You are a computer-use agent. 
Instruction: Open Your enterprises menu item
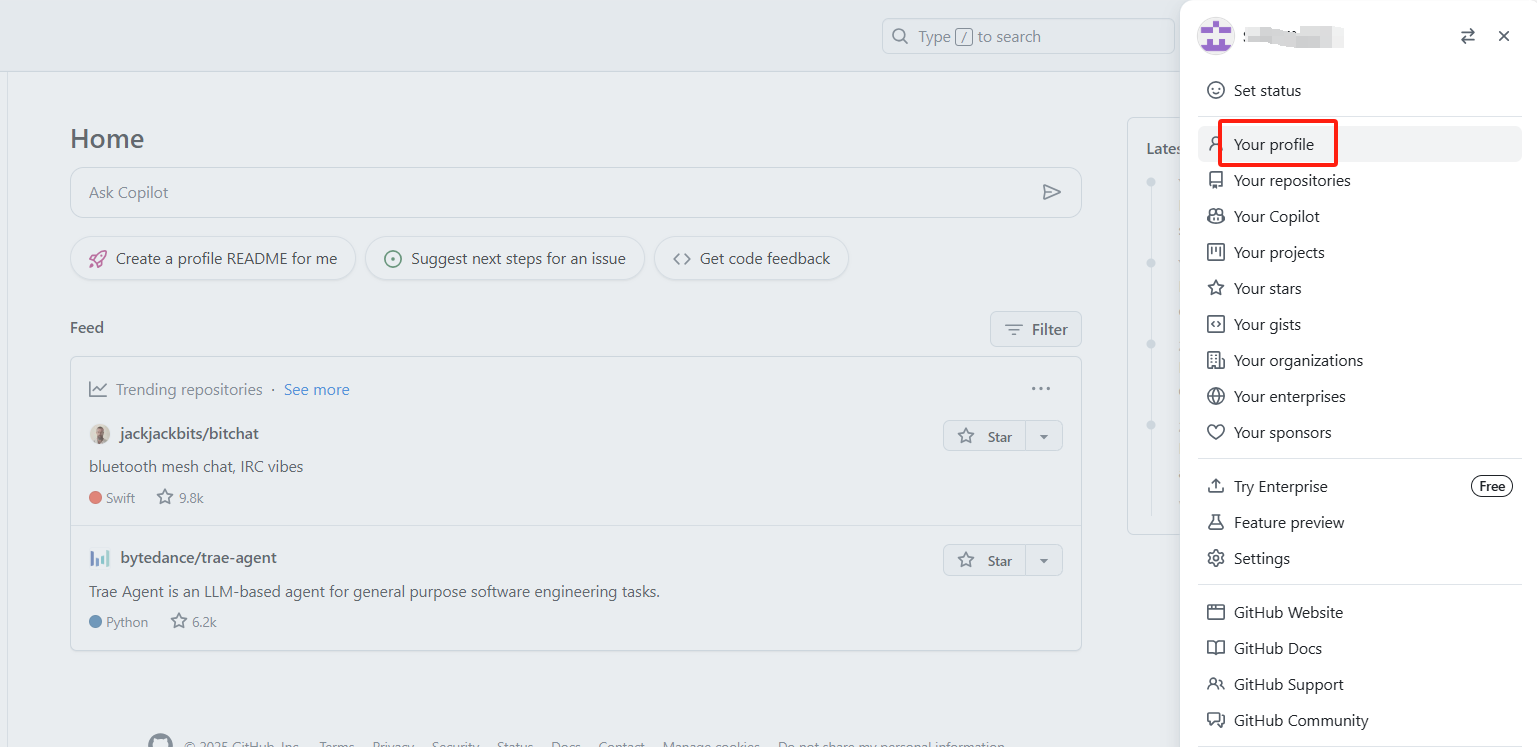coord(1360,396)
